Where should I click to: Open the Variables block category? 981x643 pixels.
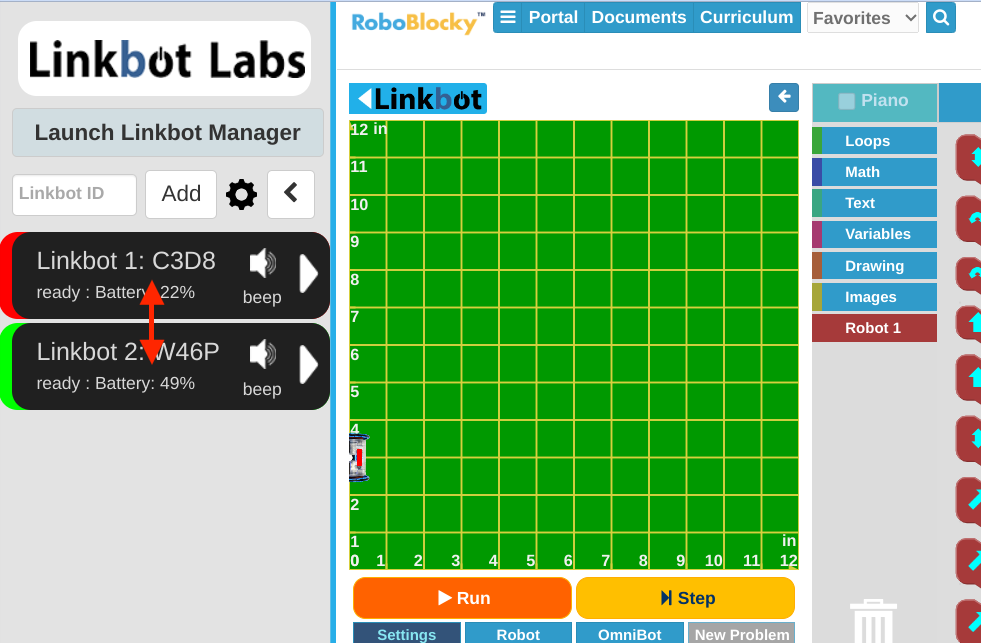click(875, 234)
